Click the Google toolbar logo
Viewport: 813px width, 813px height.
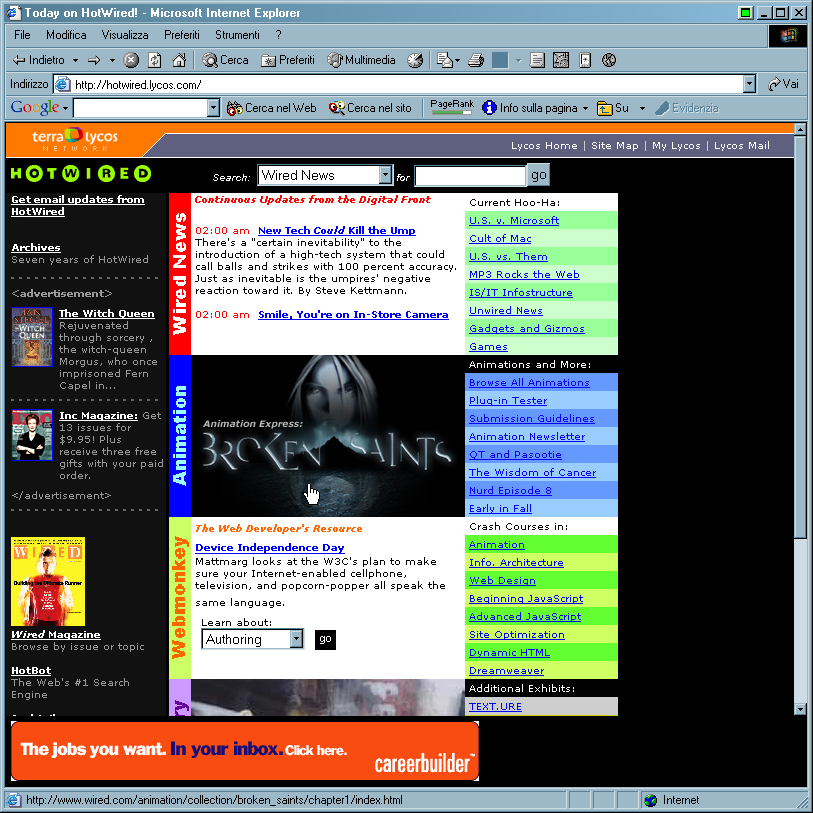(x=35, y=107)
